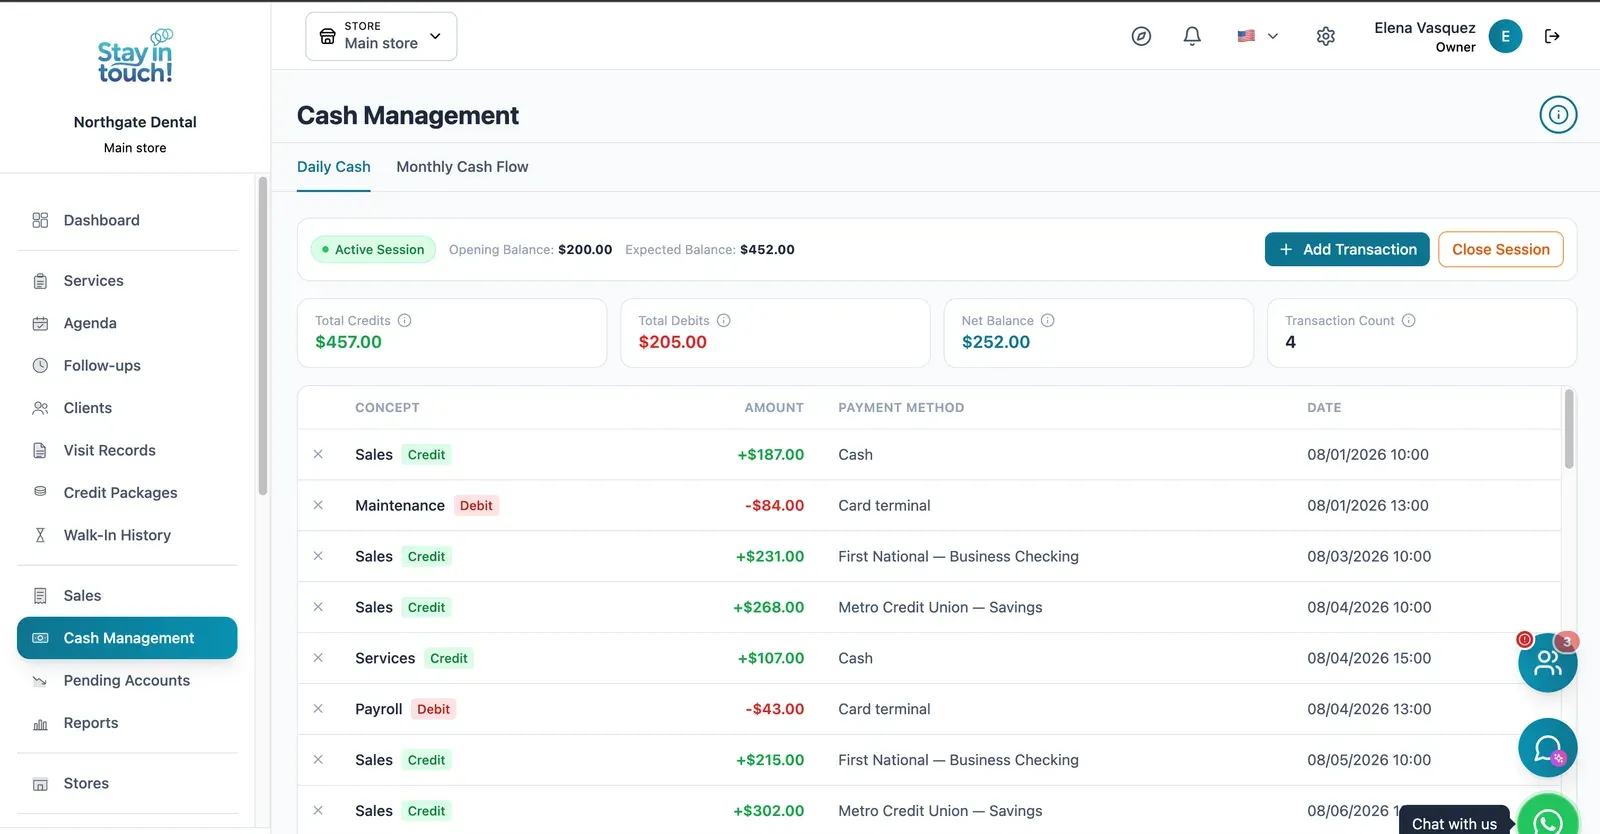Open Credit Packages

point(127,493)
